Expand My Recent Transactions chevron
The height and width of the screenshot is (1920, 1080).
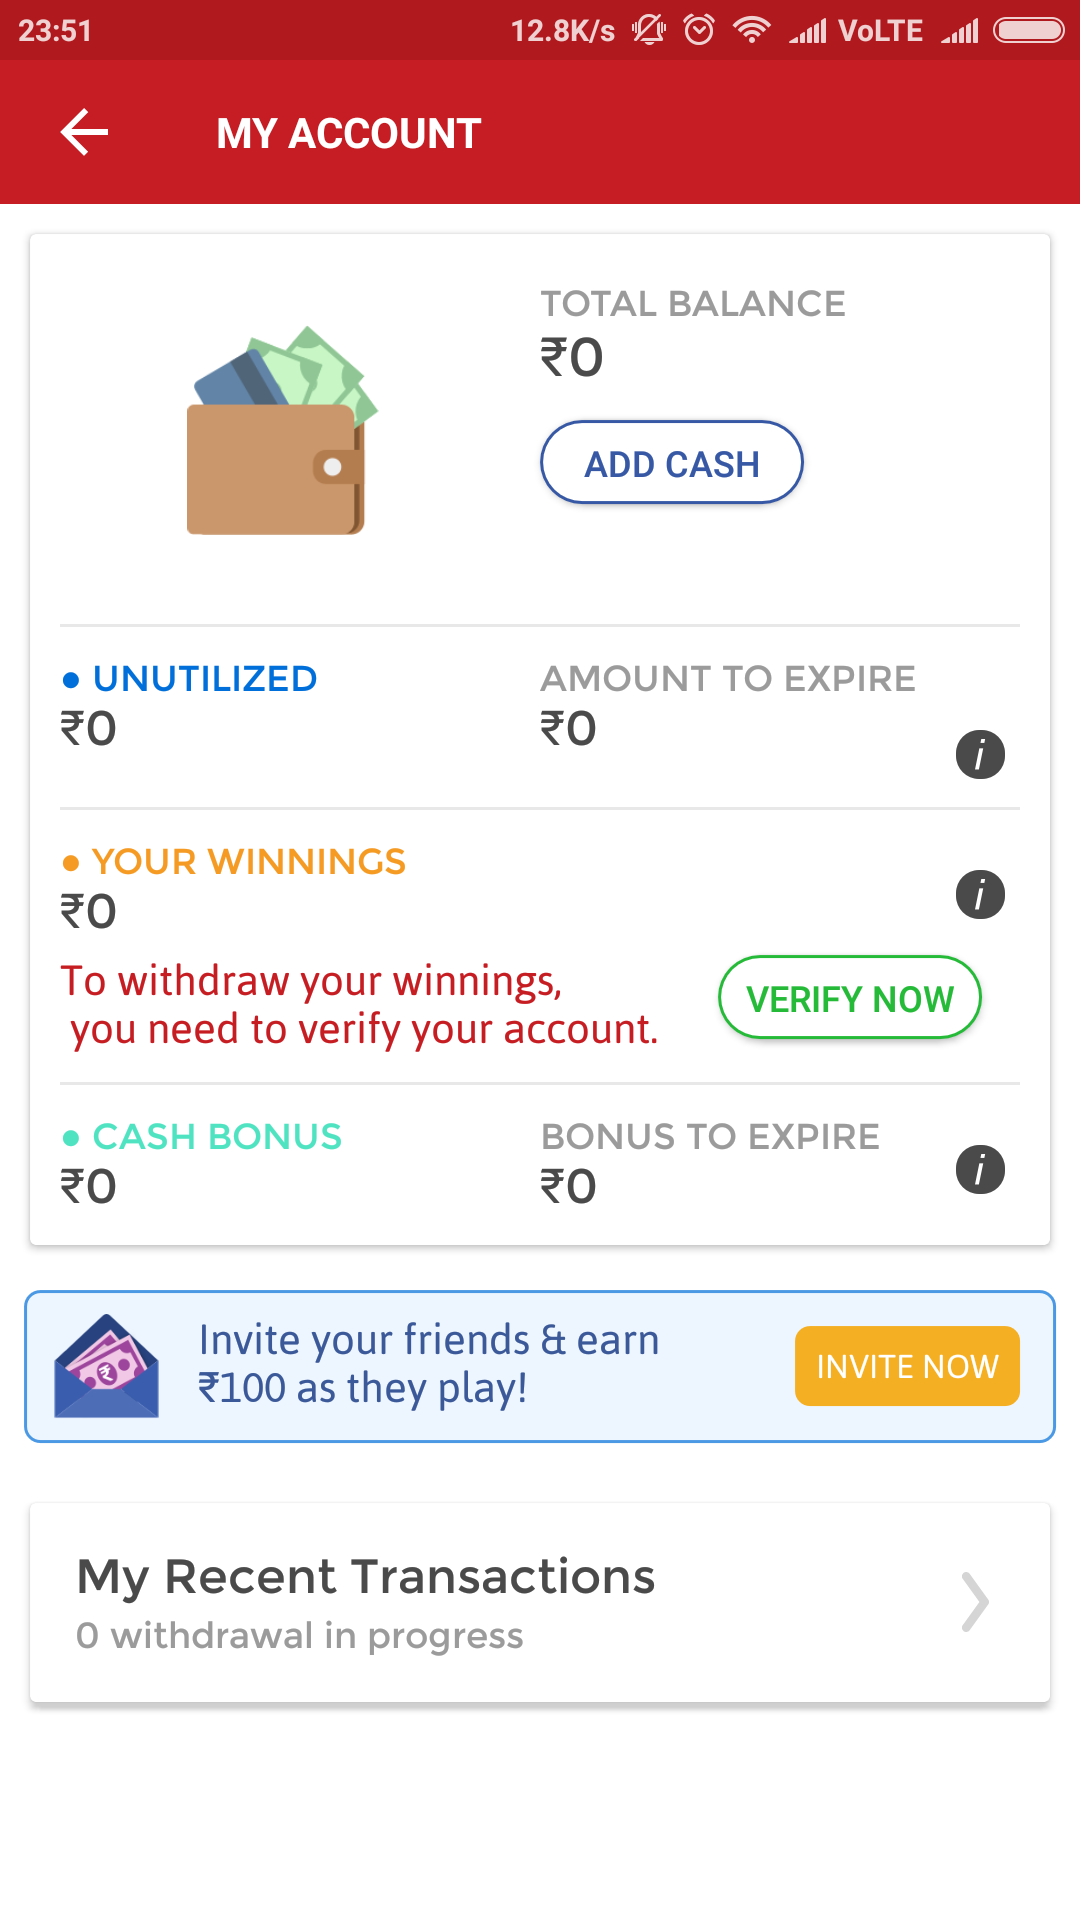click(x=975, y=1602)
